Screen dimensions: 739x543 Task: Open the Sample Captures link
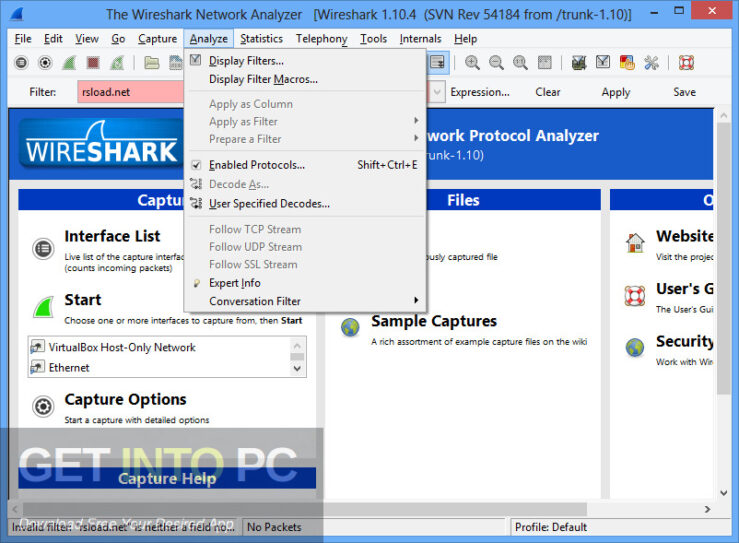tap(434, 321)
